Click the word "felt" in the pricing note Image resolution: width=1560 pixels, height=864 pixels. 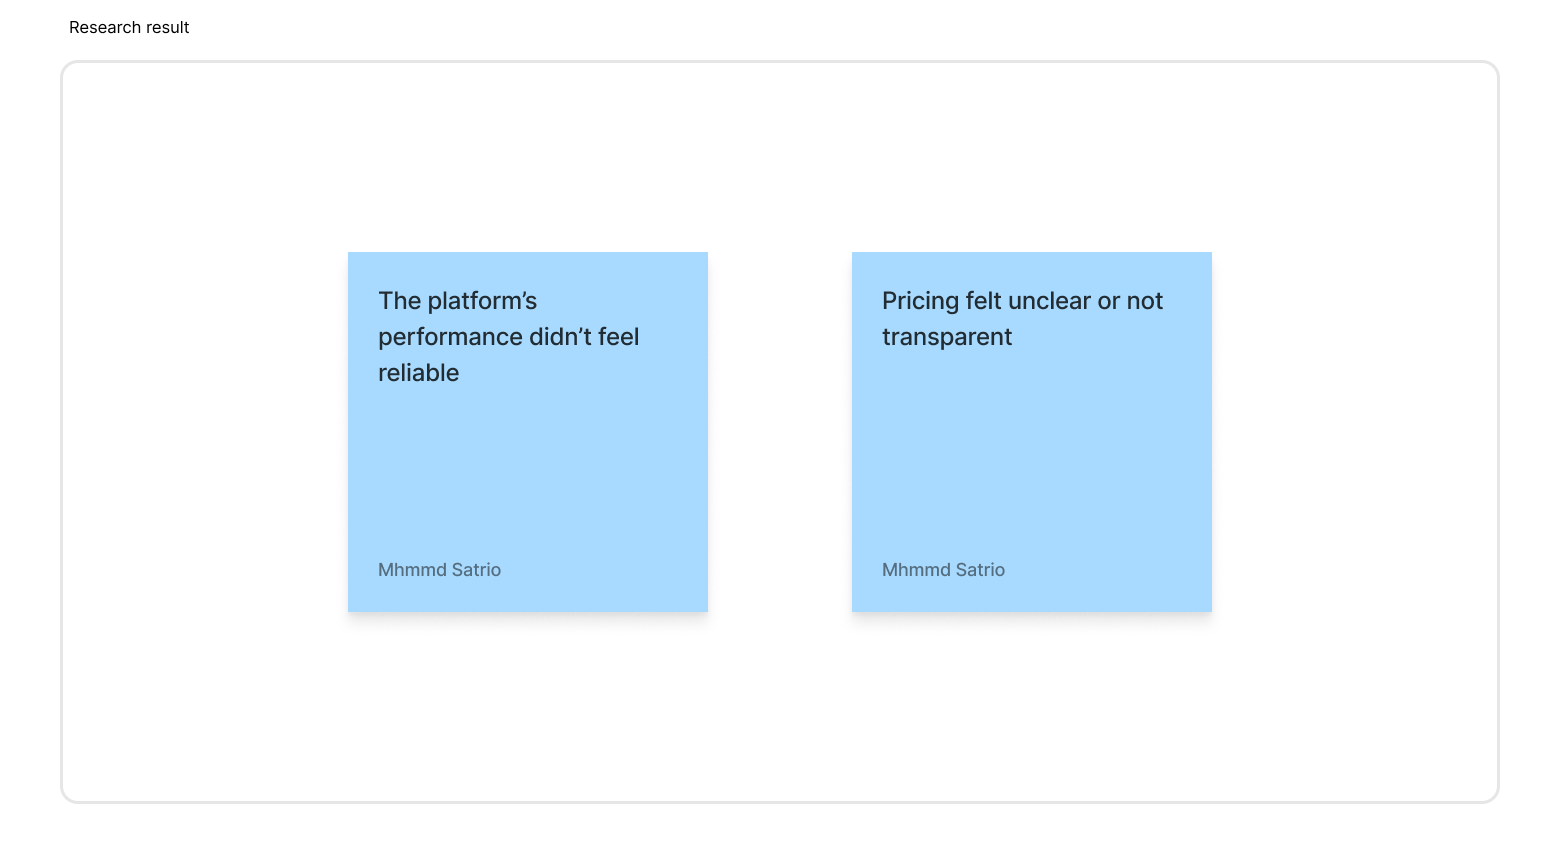[984, 301]
